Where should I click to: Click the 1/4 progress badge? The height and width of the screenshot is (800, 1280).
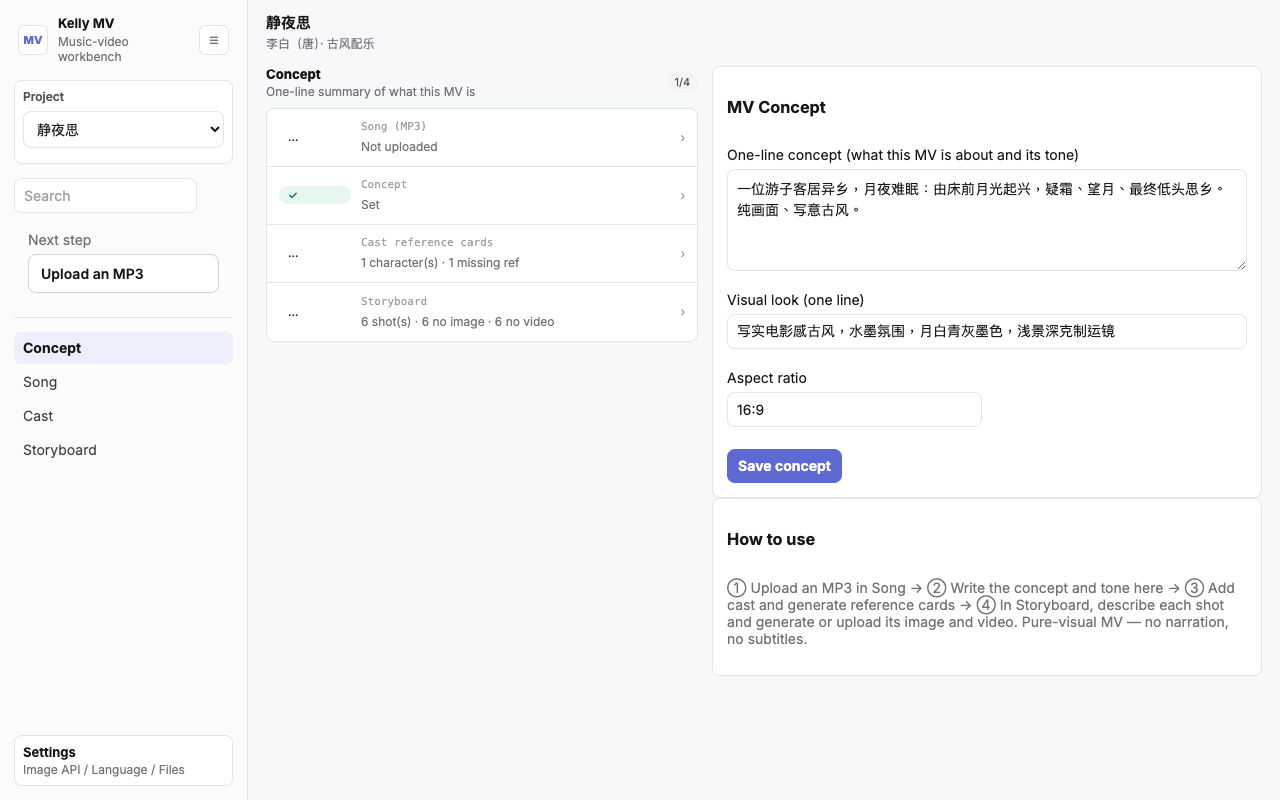[x=682, y=82]
